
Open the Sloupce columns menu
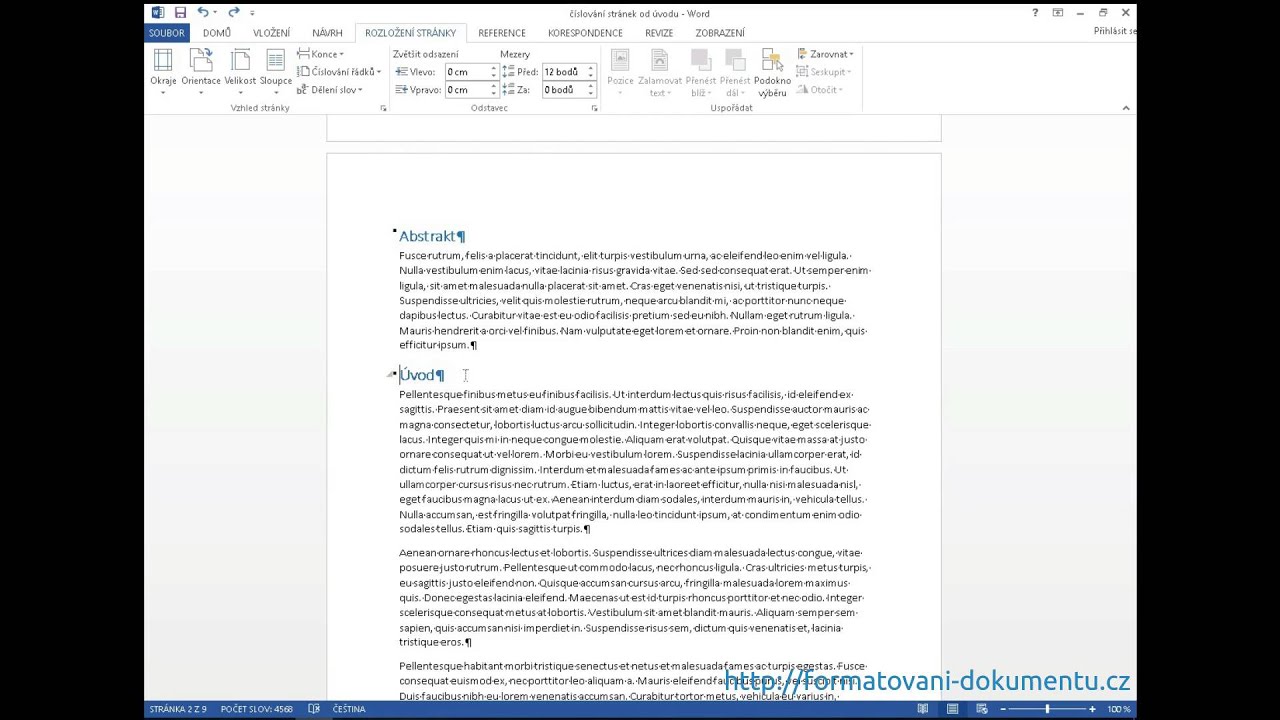(276, 72)
